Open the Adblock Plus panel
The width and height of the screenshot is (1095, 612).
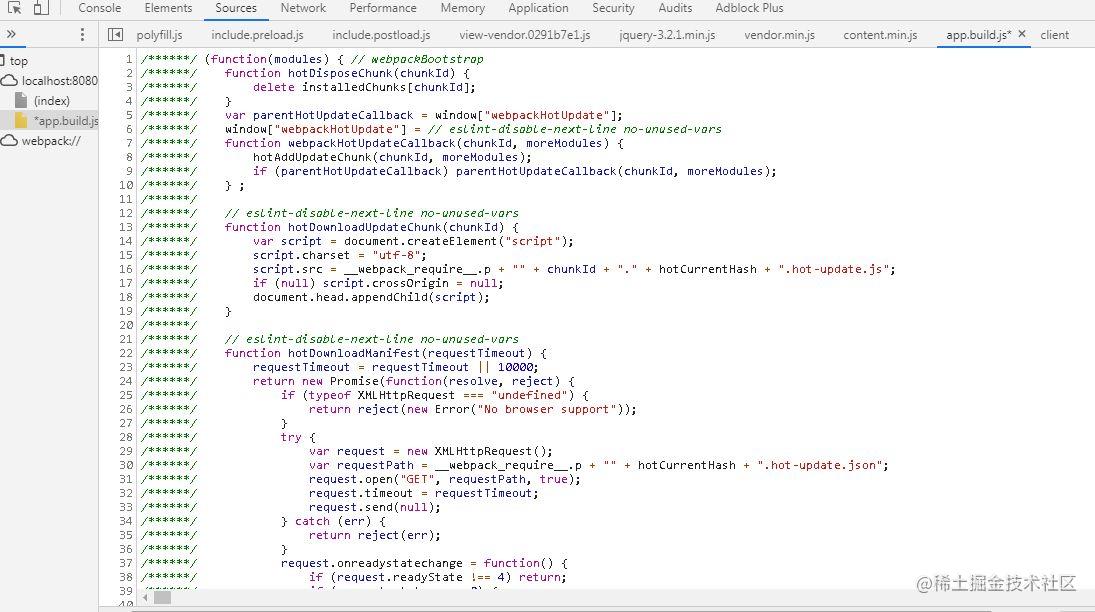[x=749, y=8]
